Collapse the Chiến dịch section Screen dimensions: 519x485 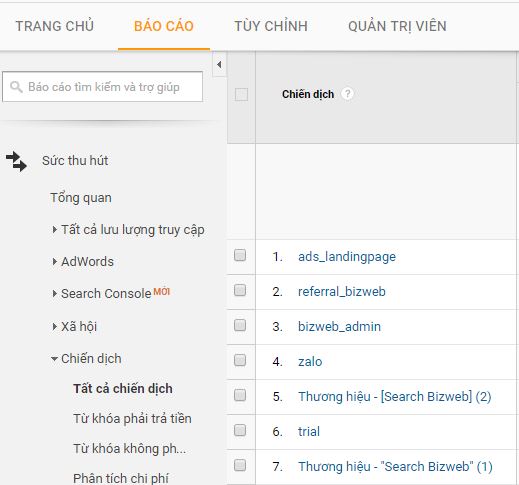tap(54, 359)
